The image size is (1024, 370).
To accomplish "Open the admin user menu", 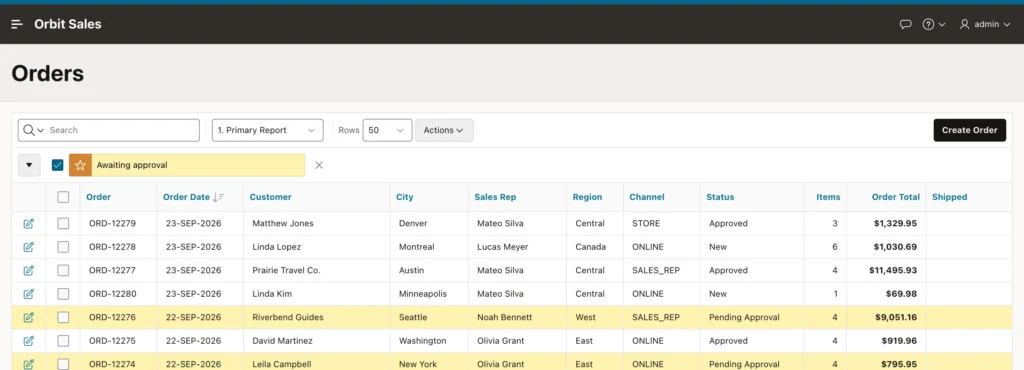I will click(x=985, y=24).
